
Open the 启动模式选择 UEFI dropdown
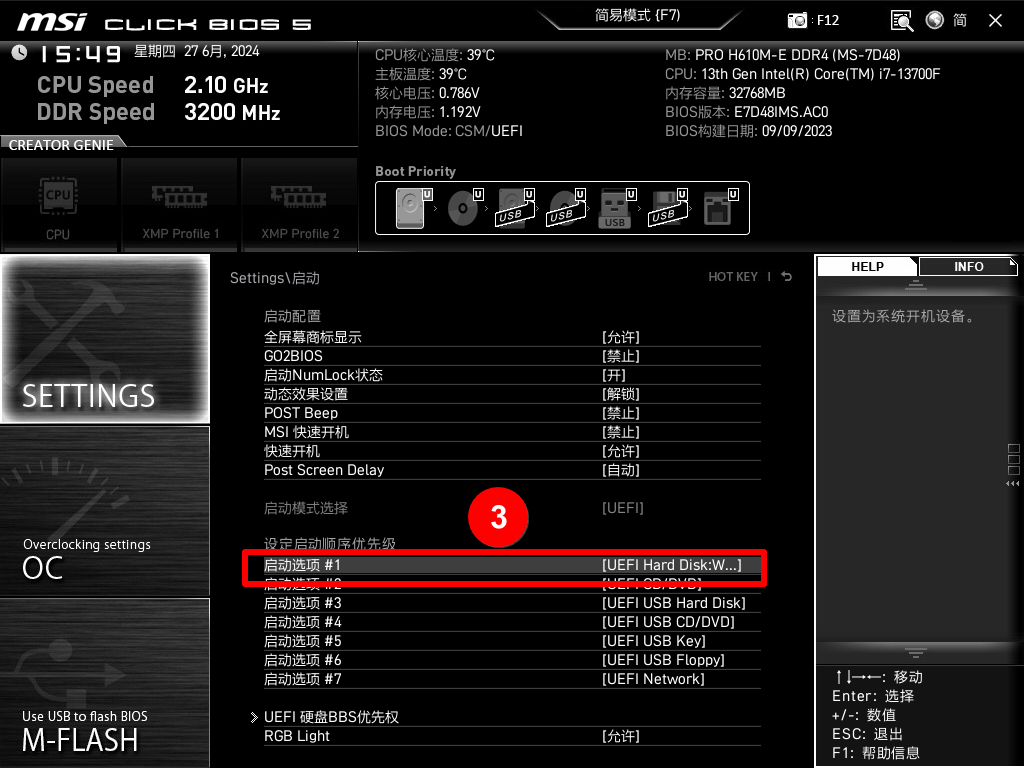[x=622, y=508]
